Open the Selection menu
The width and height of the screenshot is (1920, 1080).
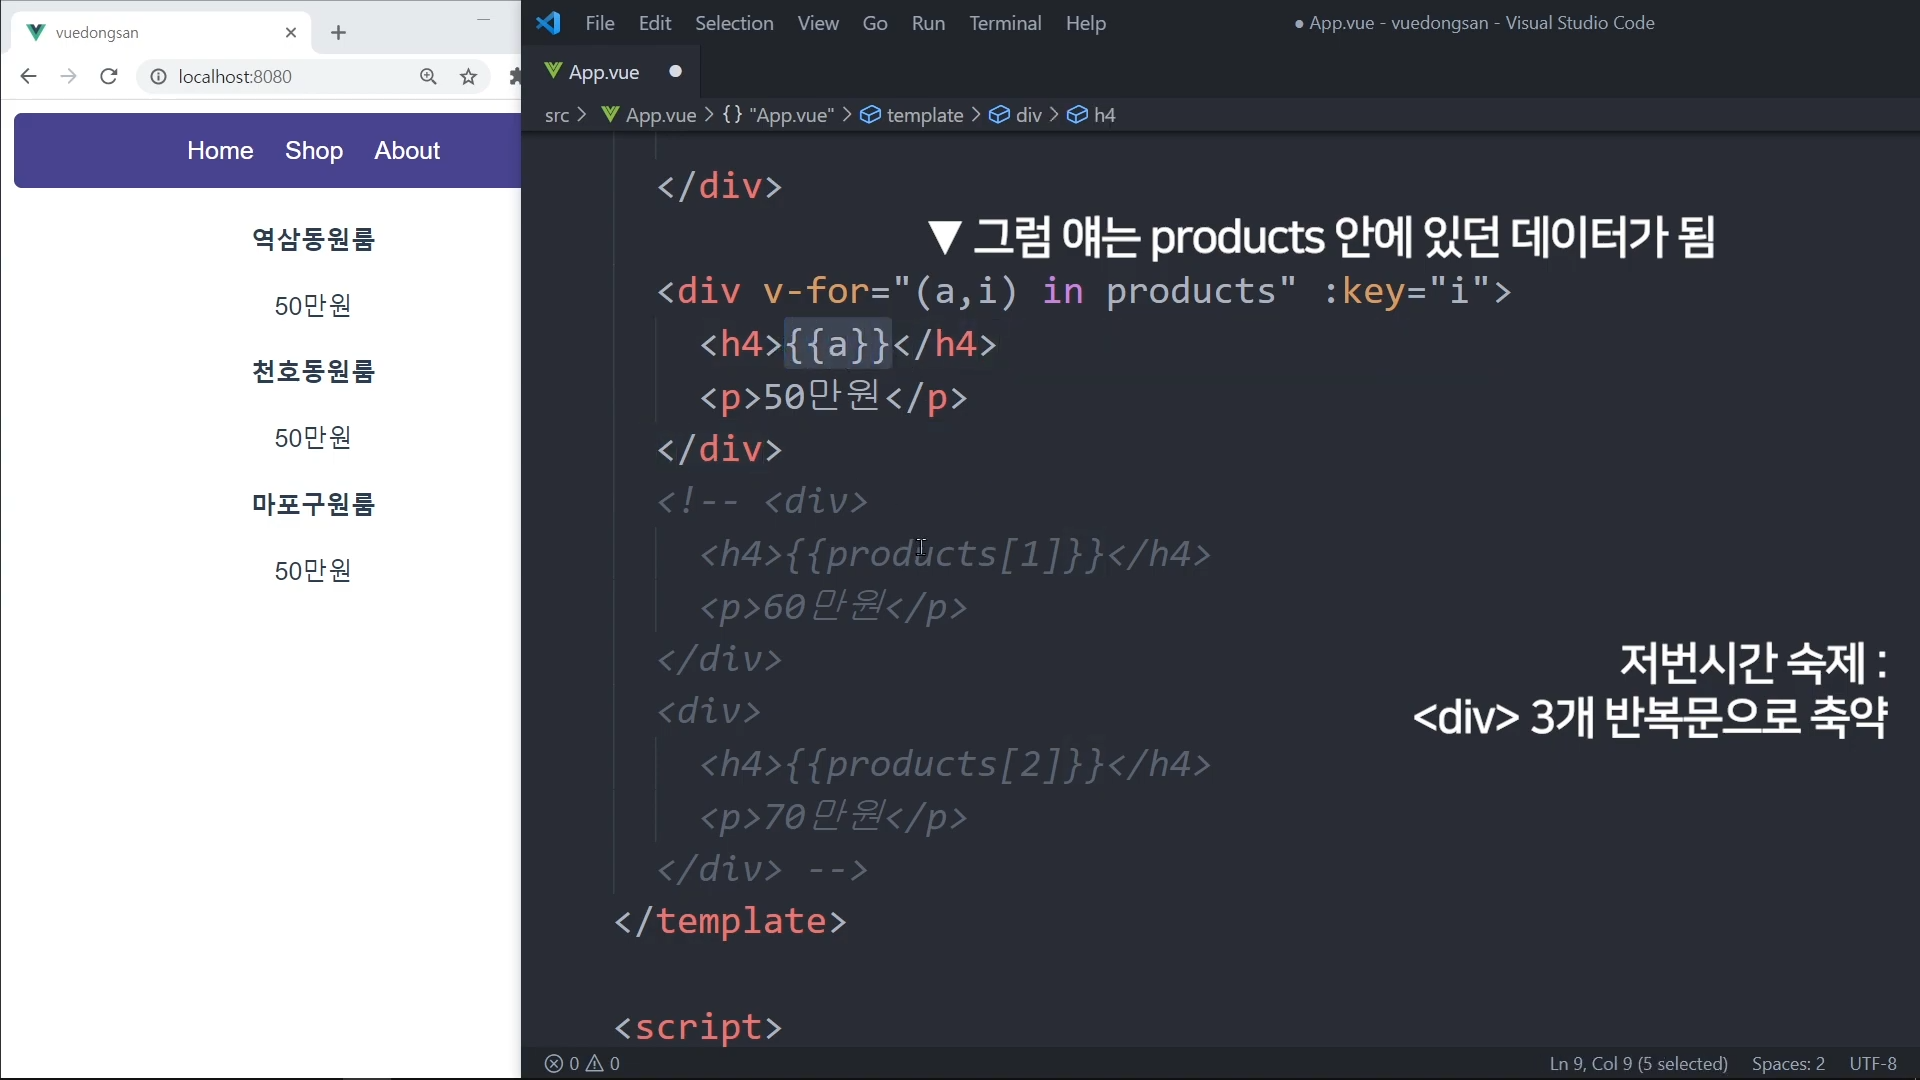tap(734, 23)
